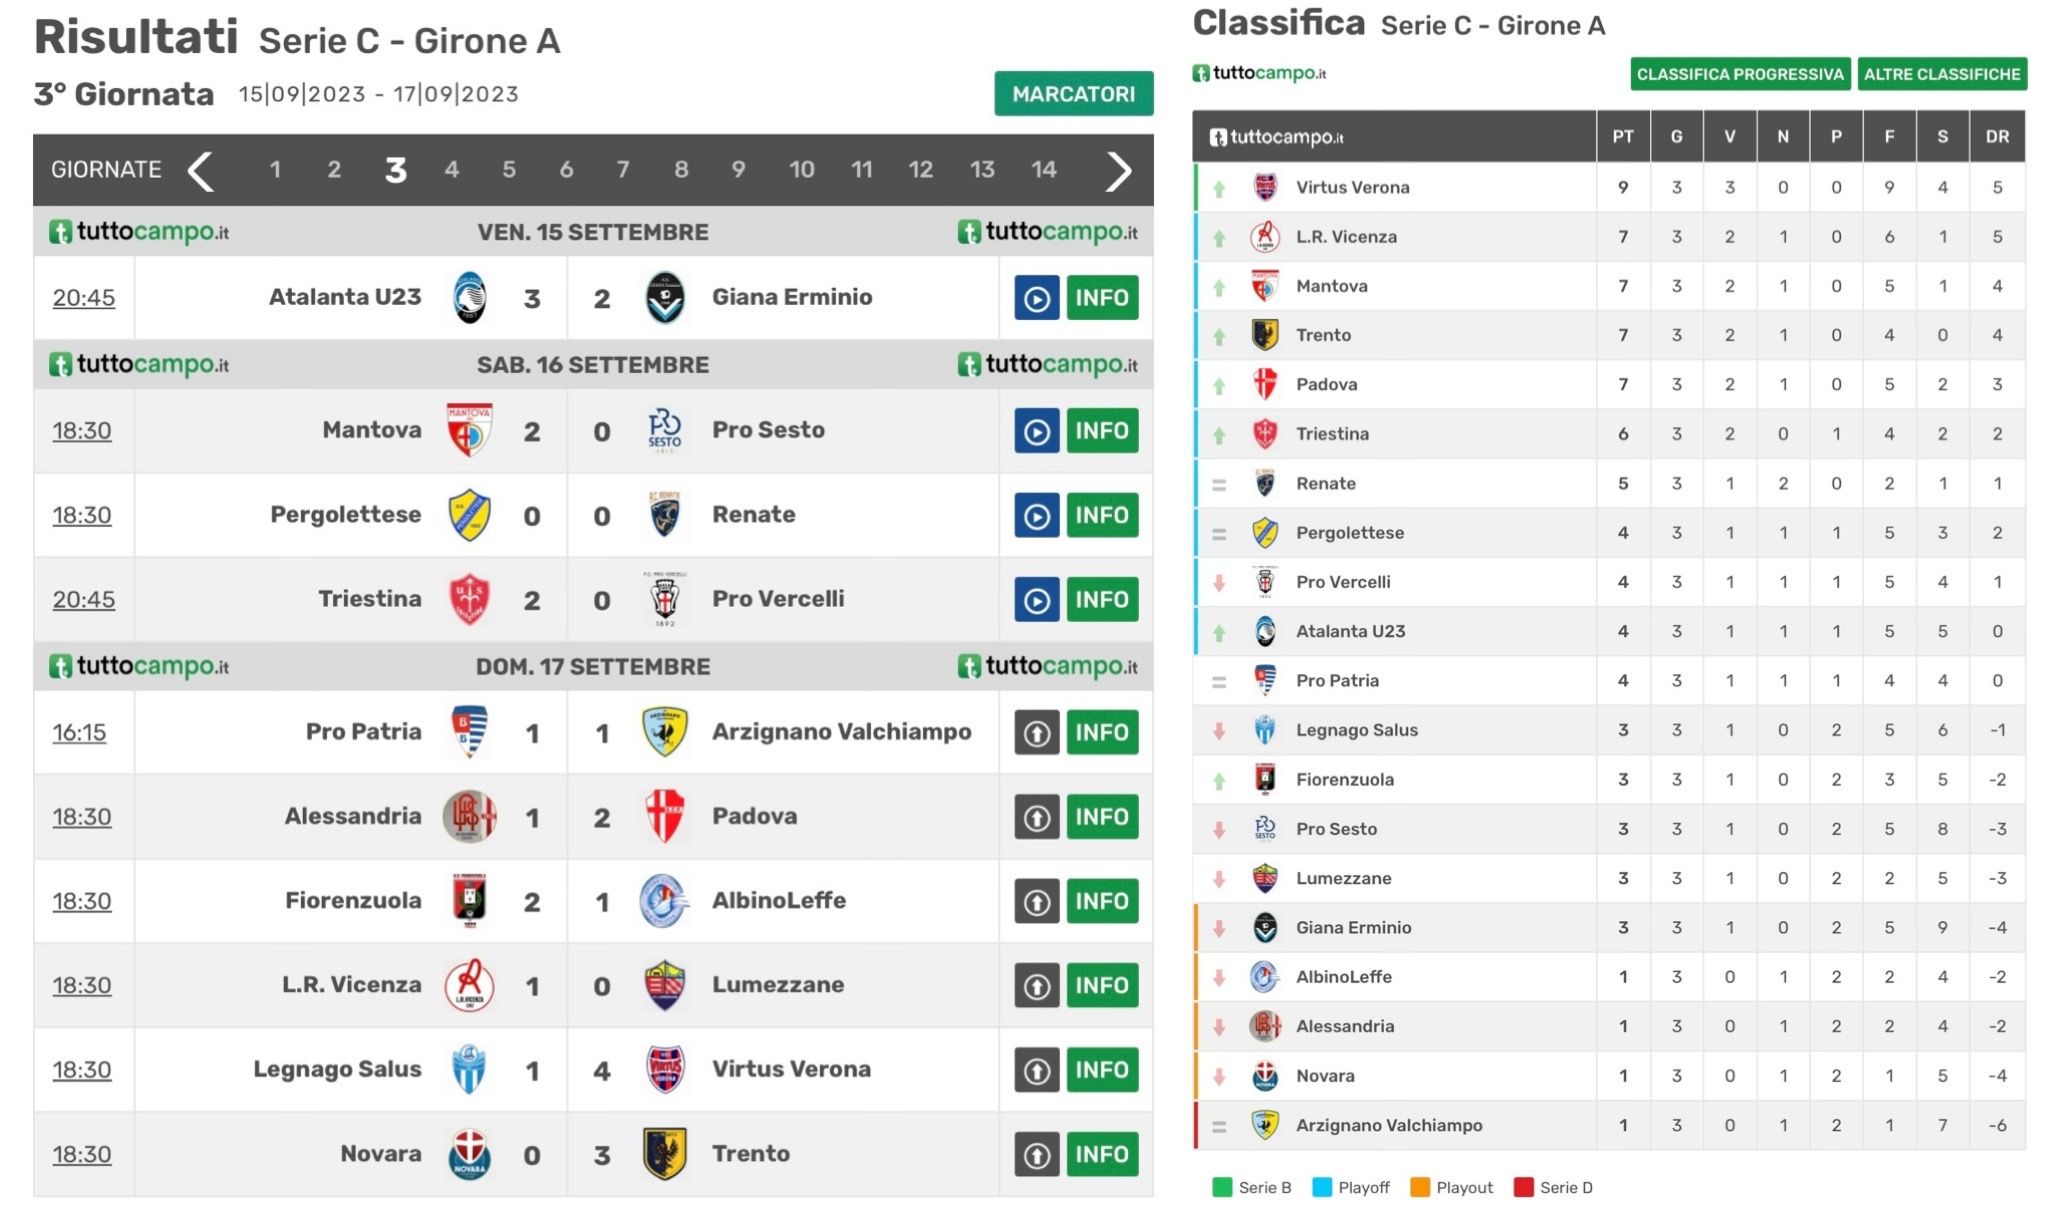This screenshot has width=2048, height=1213.
Task: Click the Pro Patria match details arrow icon
Action: [1036, 733]
